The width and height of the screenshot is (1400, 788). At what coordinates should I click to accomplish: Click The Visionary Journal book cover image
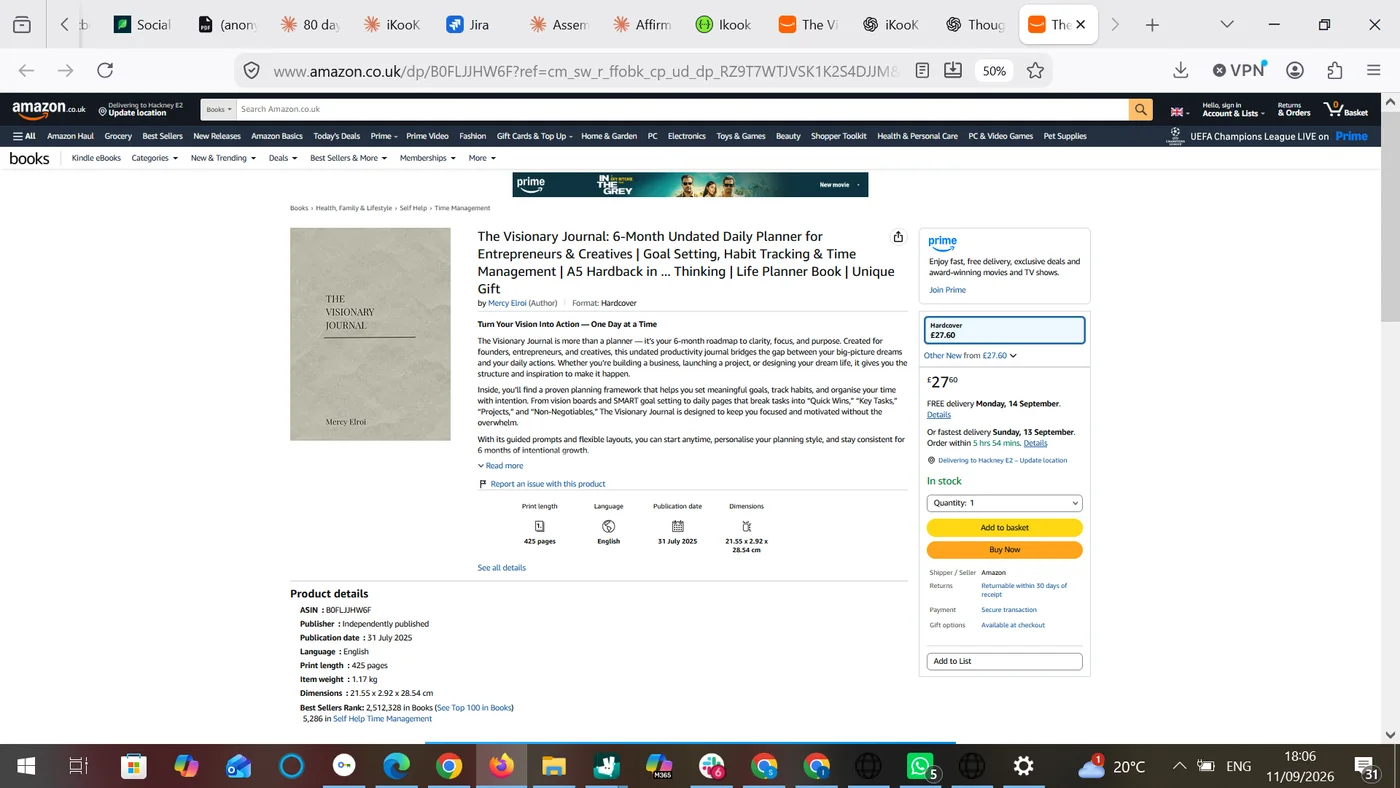(370, 334)
